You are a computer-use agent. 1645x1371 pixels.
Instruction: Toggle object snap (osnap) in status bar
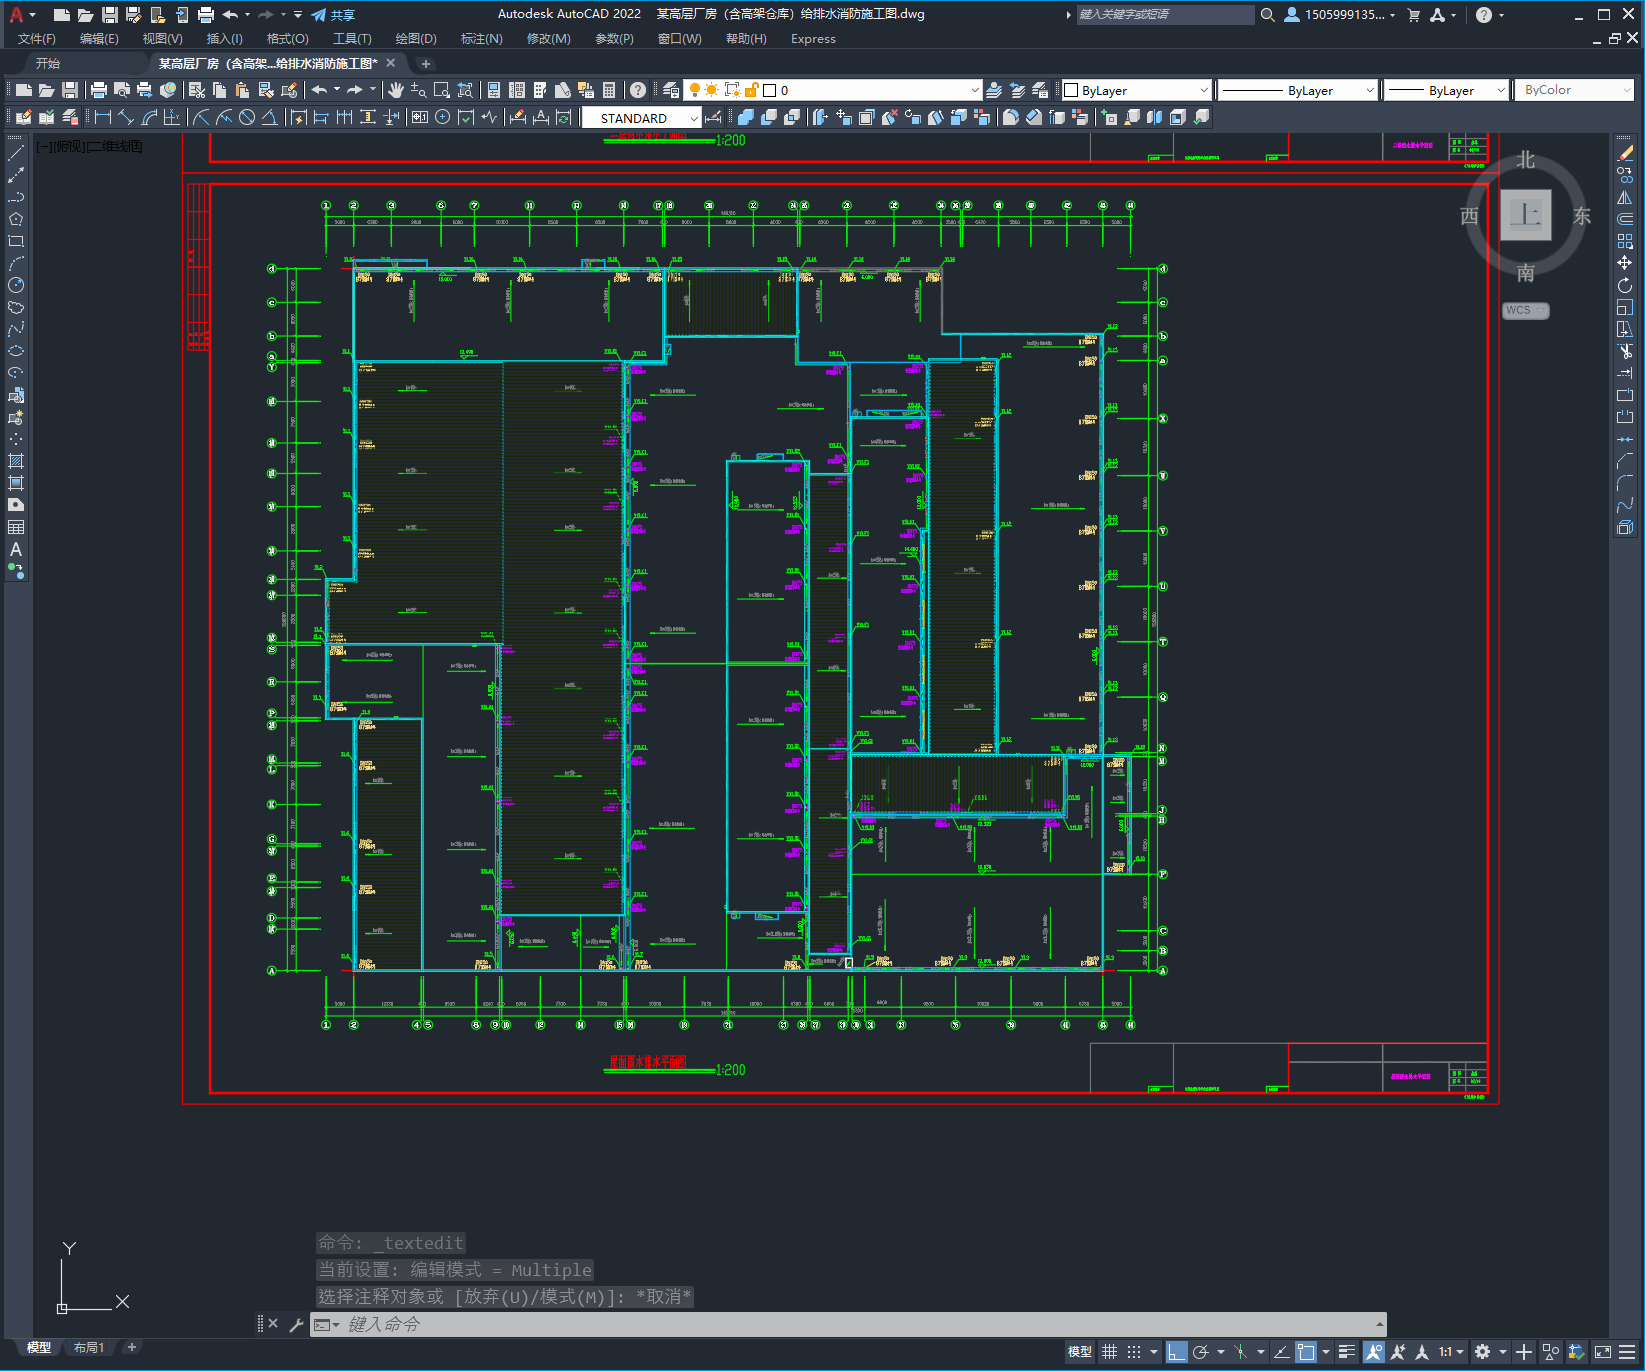pos(1306,1352)
